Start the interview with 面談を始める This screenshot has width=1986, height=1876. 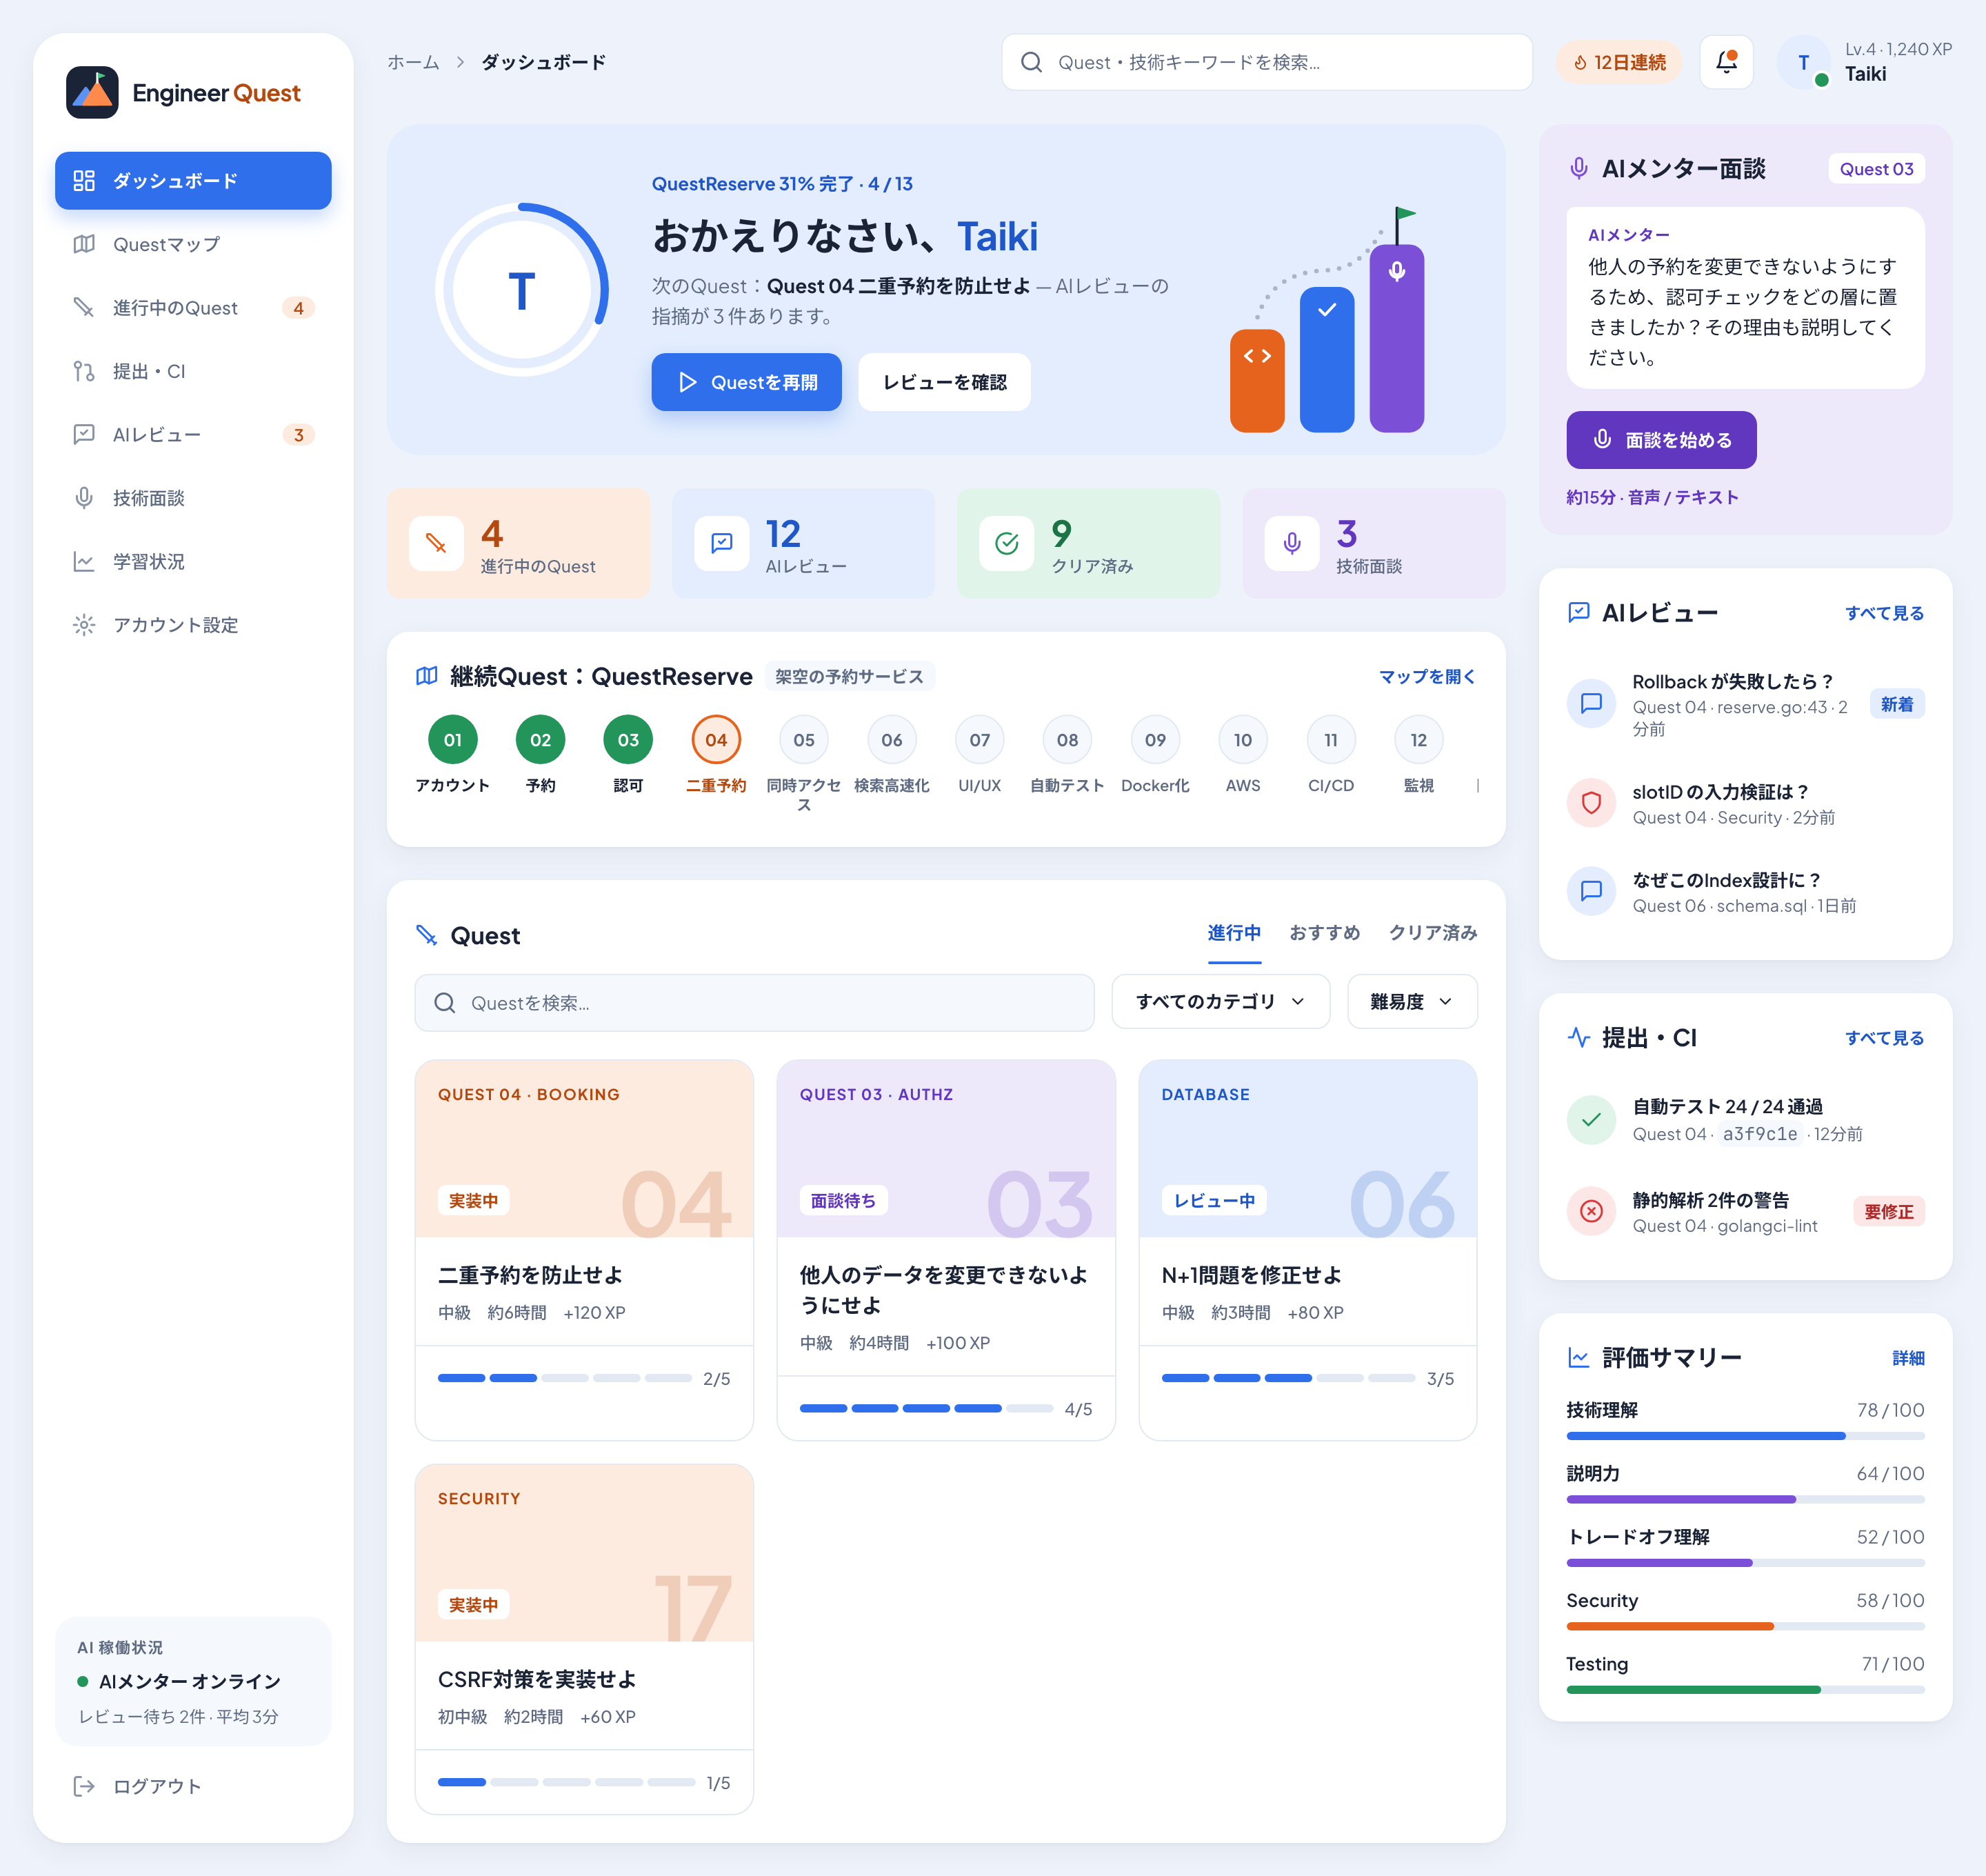pos(1661,440)
